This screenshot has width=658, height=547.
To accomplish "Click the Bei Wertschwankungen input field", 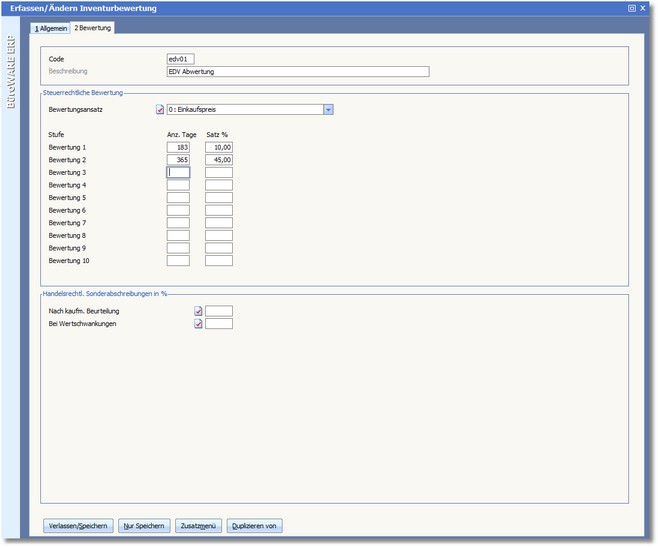I will (219, 324).
